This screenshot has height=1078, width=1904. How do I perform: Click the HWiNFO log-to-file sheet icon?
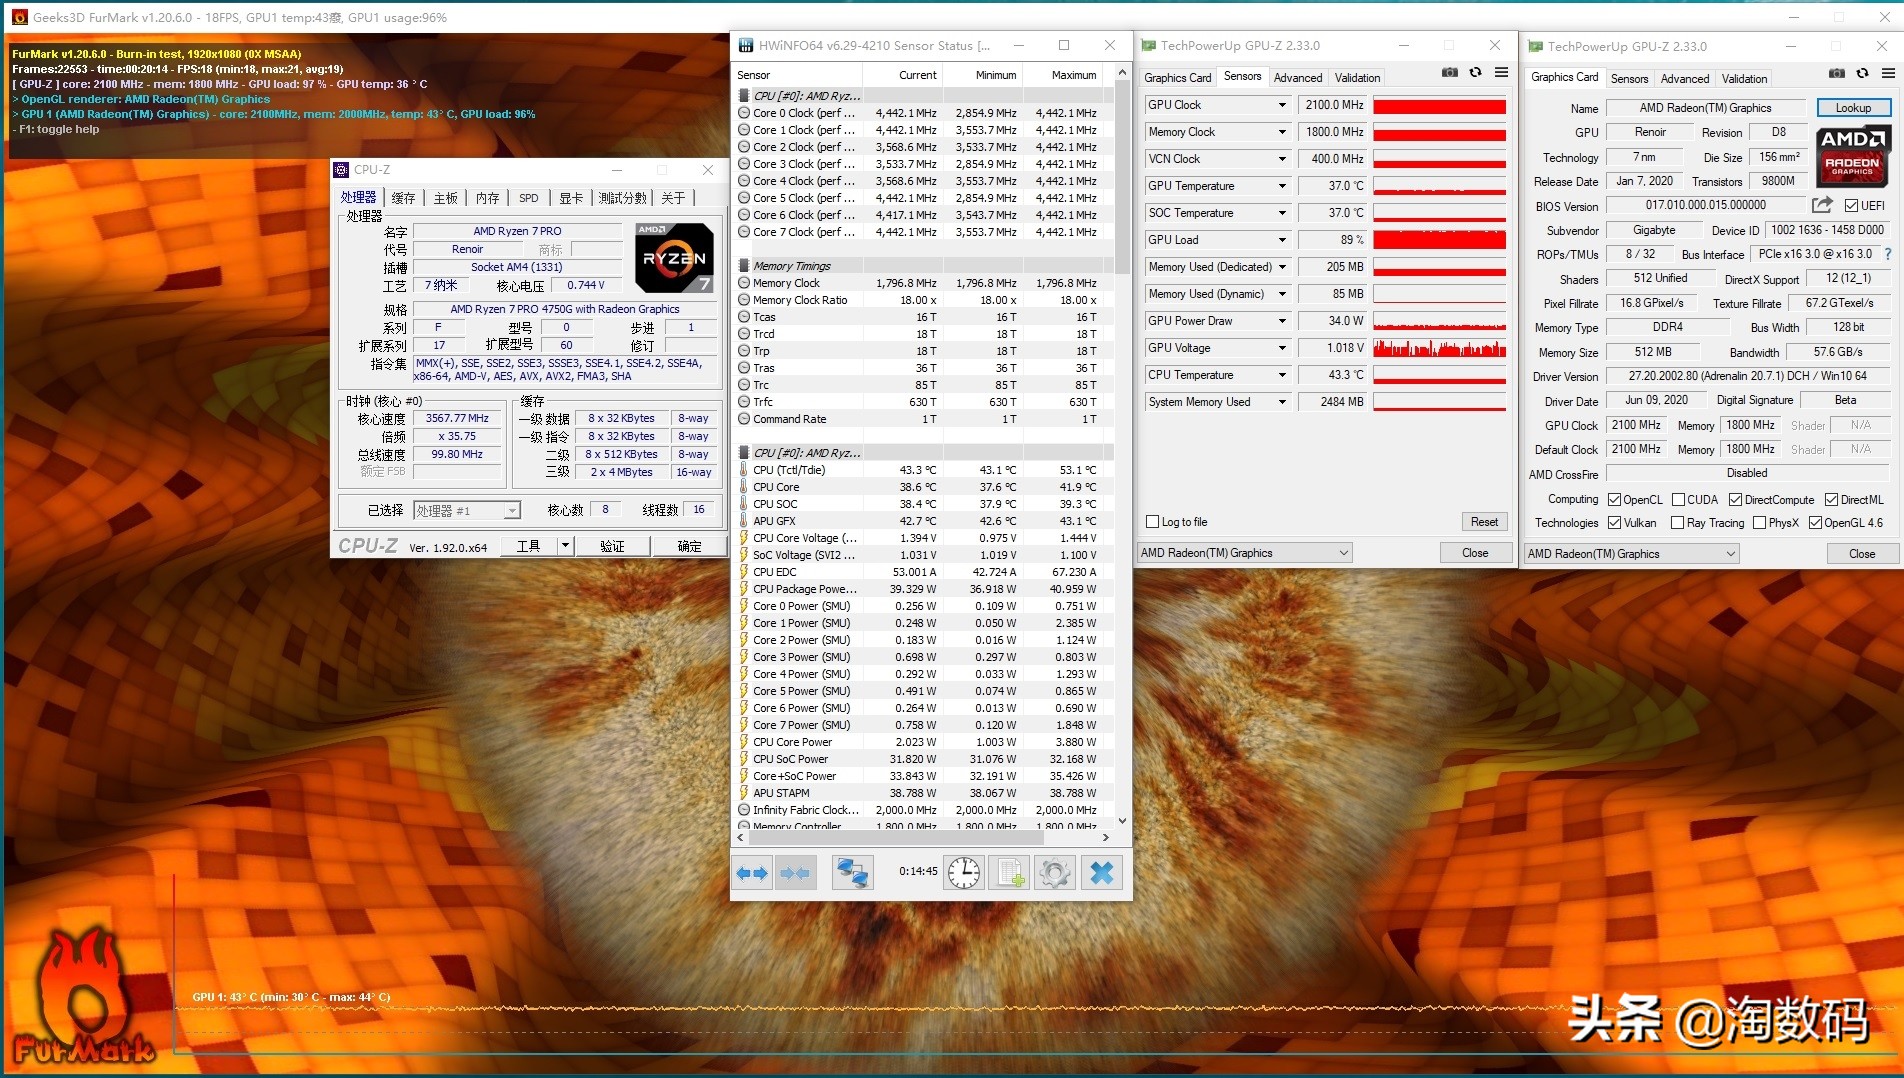(1009, 873)
